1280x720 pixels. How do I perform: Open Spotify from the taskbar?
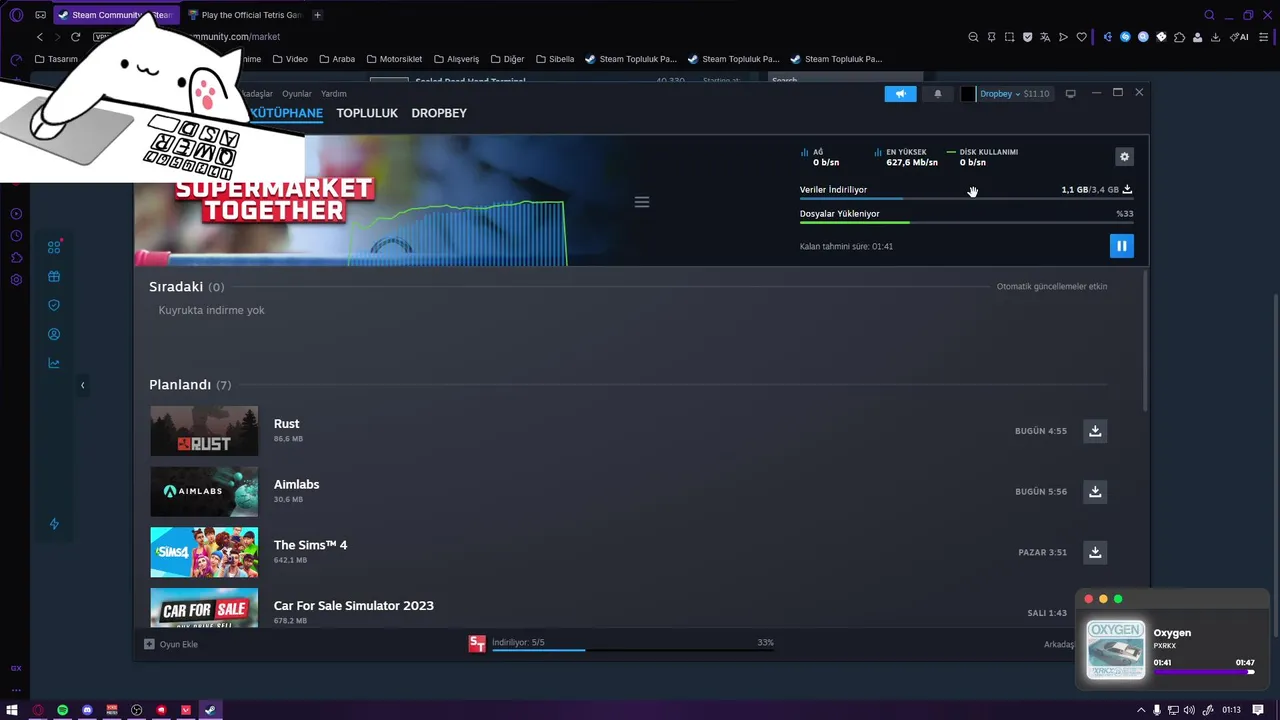pos(62,710)
